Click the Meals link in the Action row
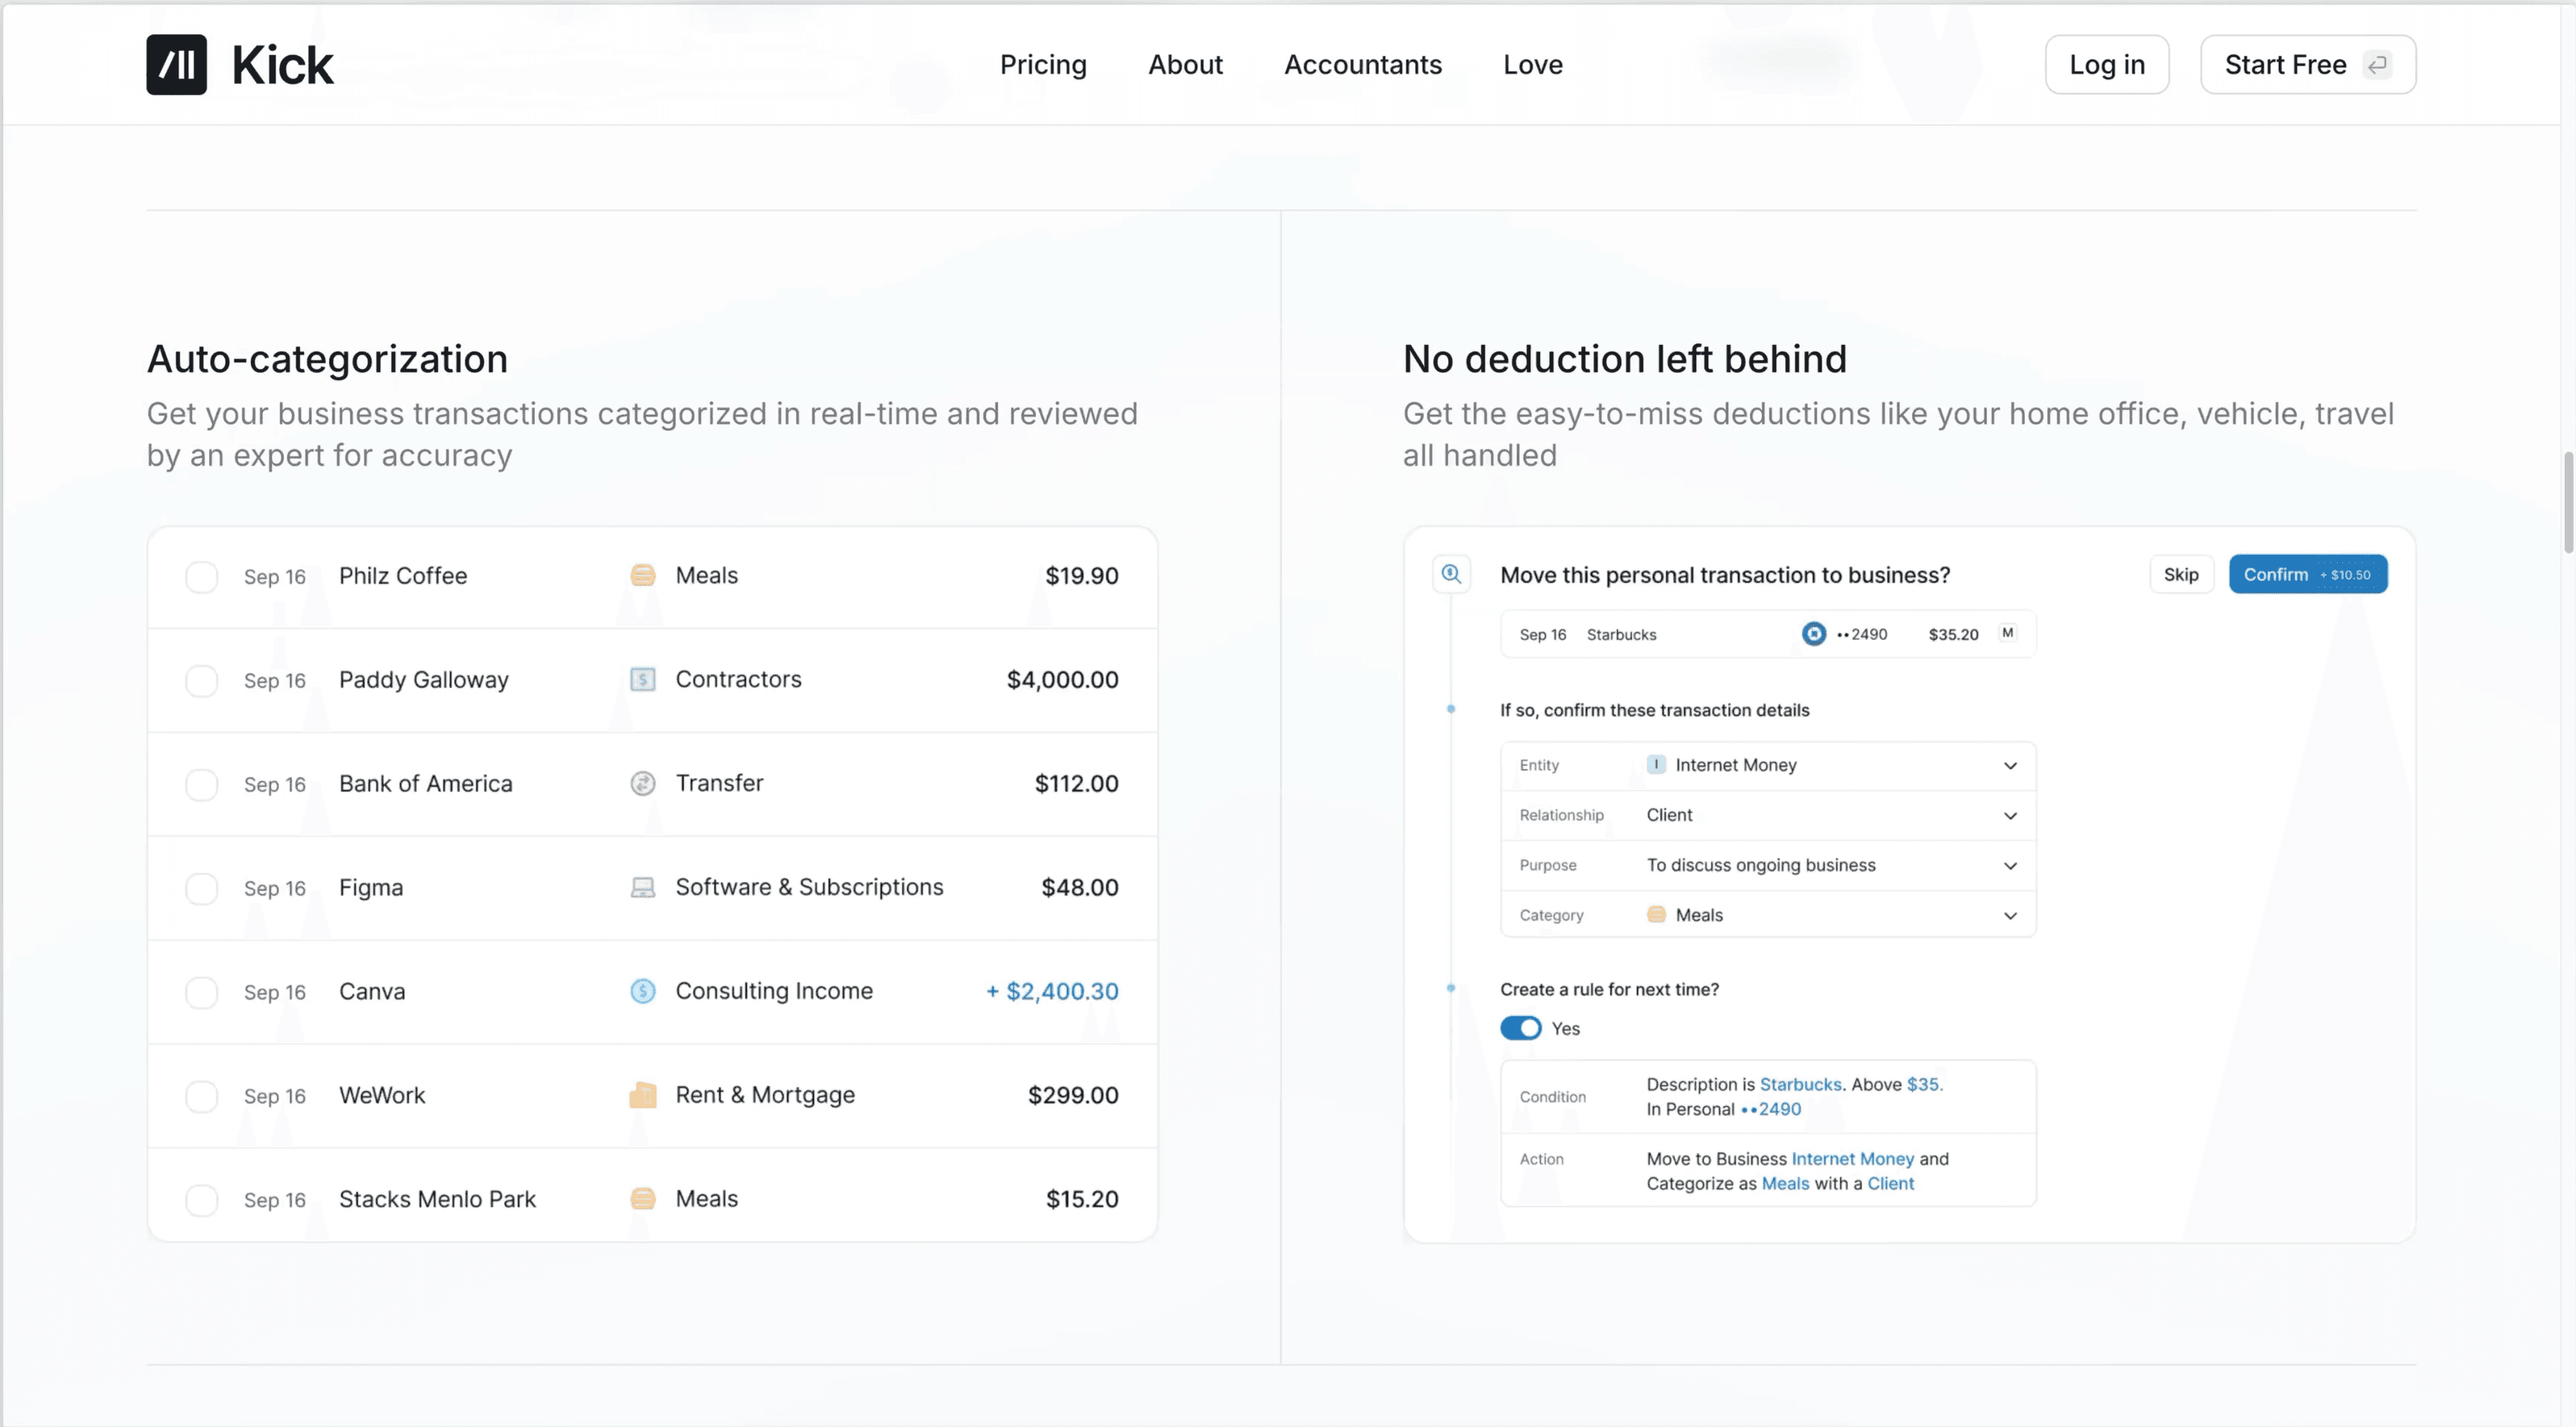 pos(1785,1184)
